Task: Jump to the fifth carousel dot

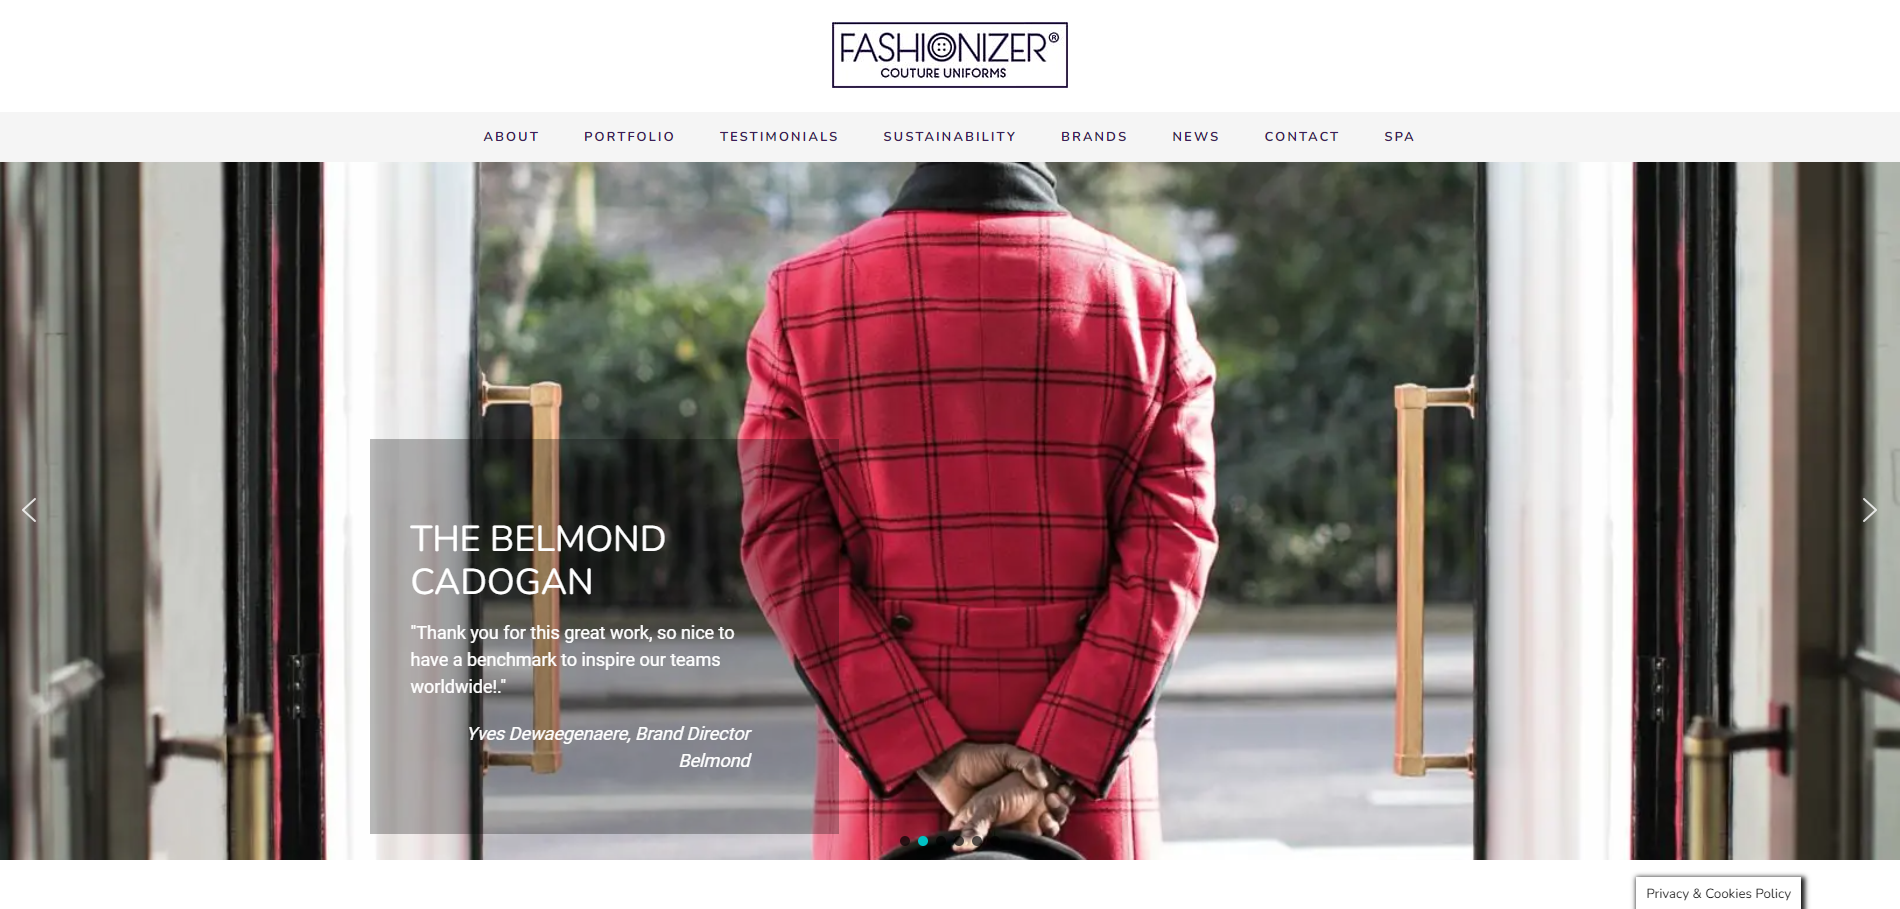Action: pyautogui.click(x=977, y=841)
